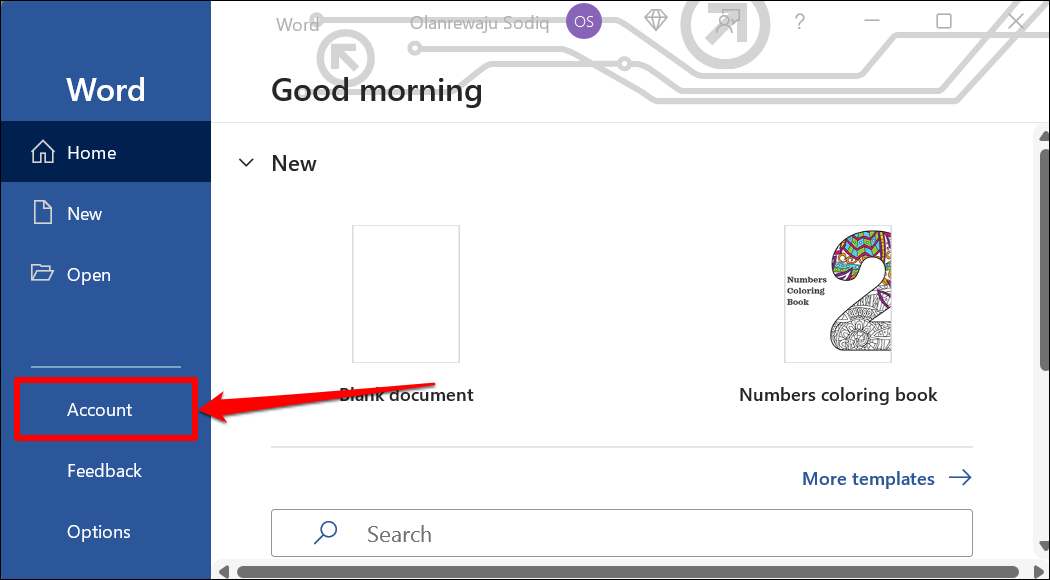Click inside the Search text field

(640, 534)
